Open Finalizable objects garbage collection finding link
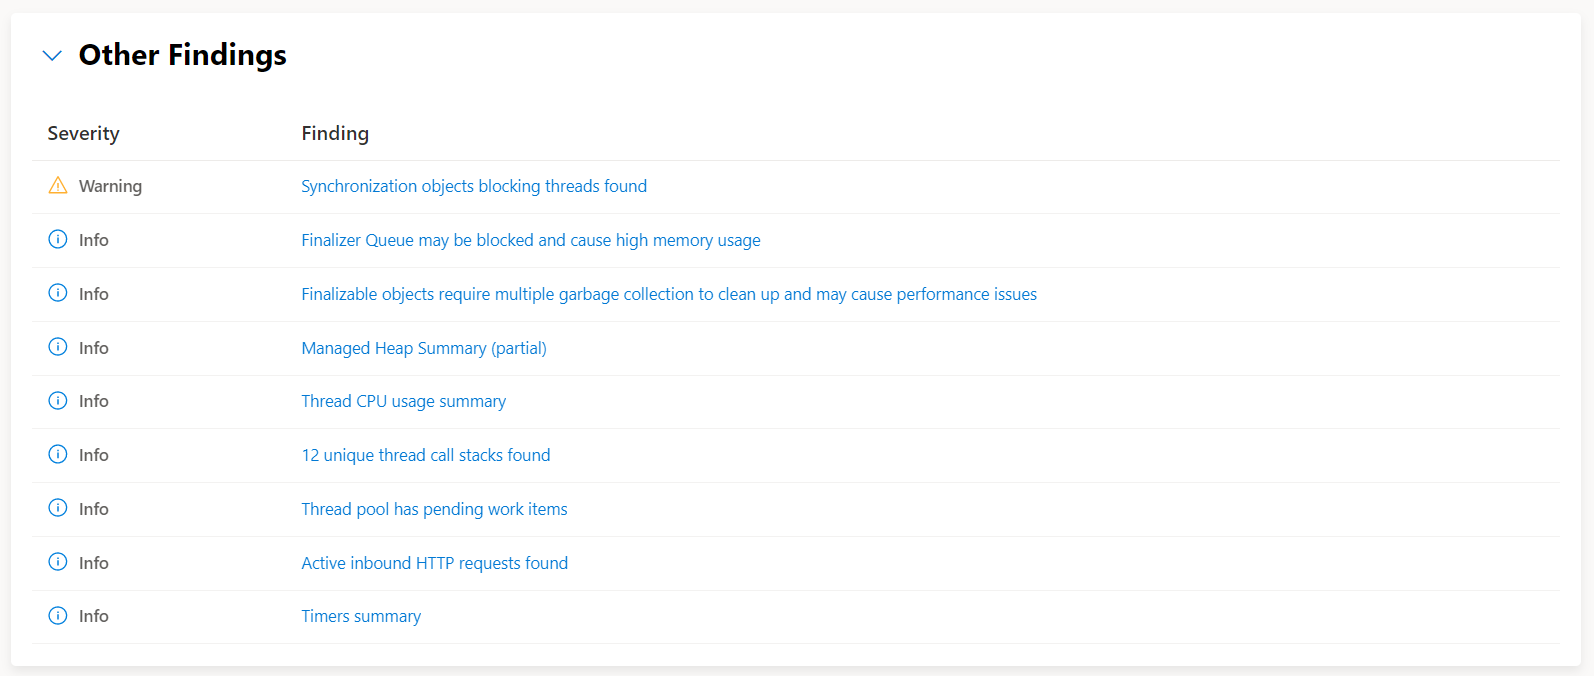This screenshot has height=676, width=1594. point(669,294)
